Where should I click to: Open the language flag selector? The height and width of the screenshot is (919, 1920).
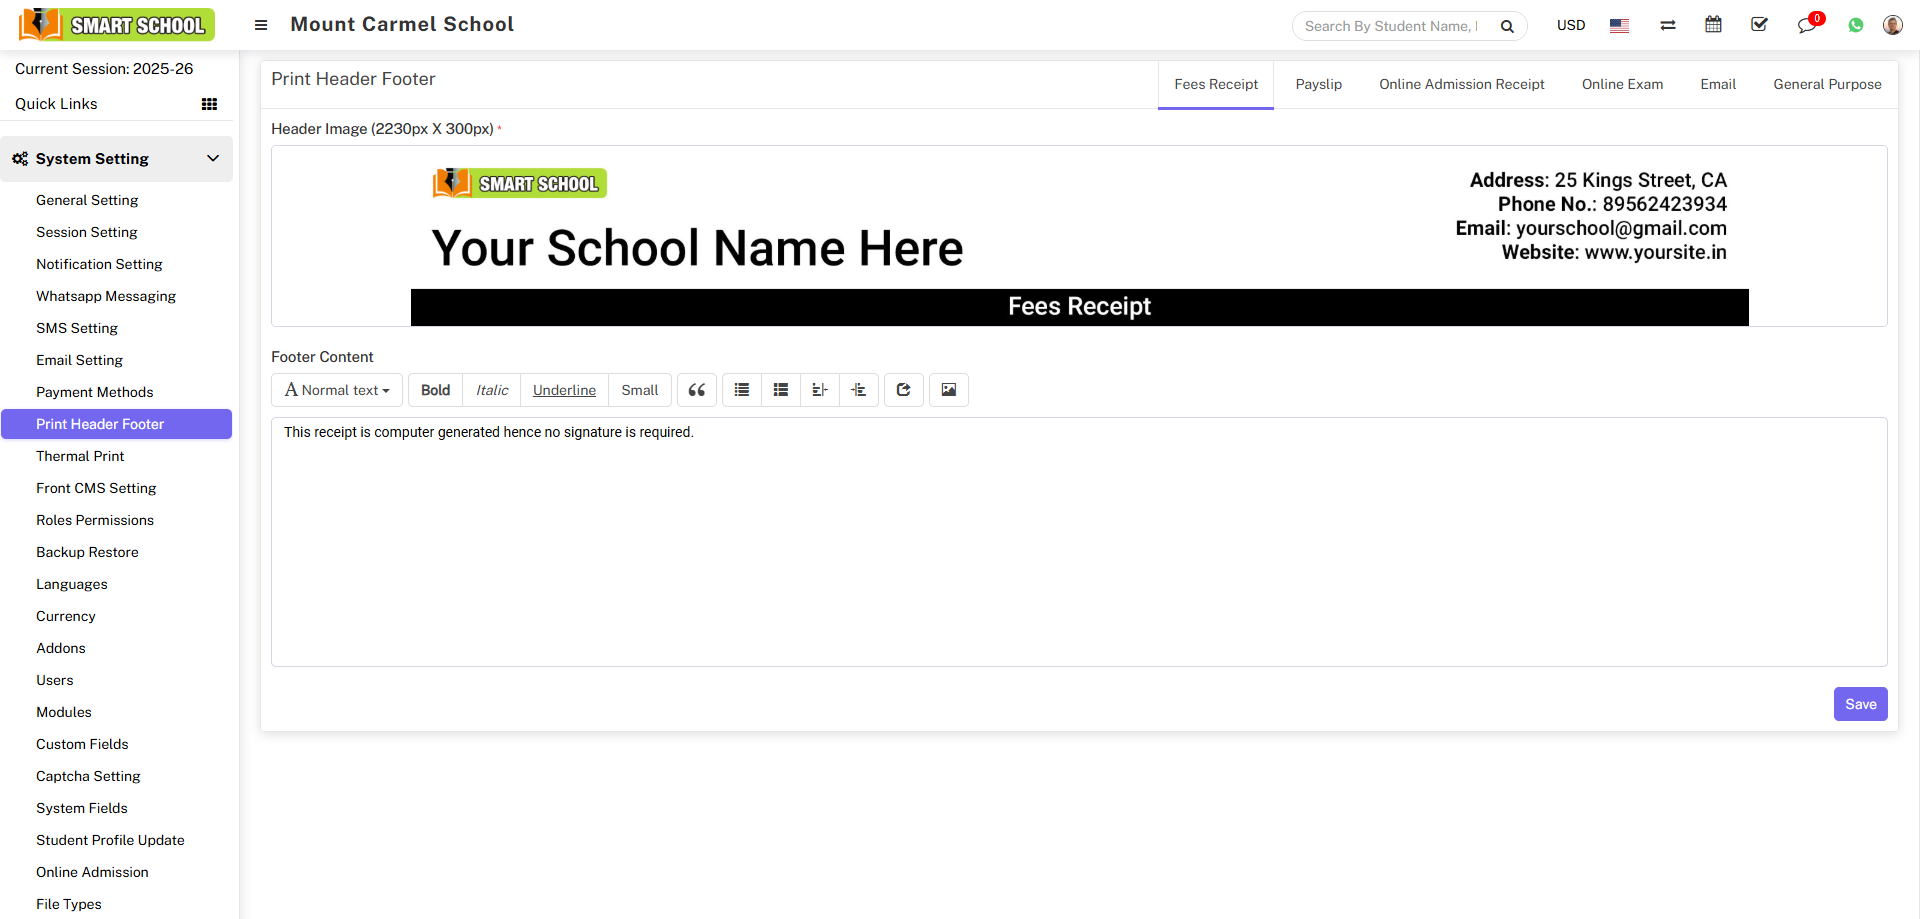click(1619, 25)
